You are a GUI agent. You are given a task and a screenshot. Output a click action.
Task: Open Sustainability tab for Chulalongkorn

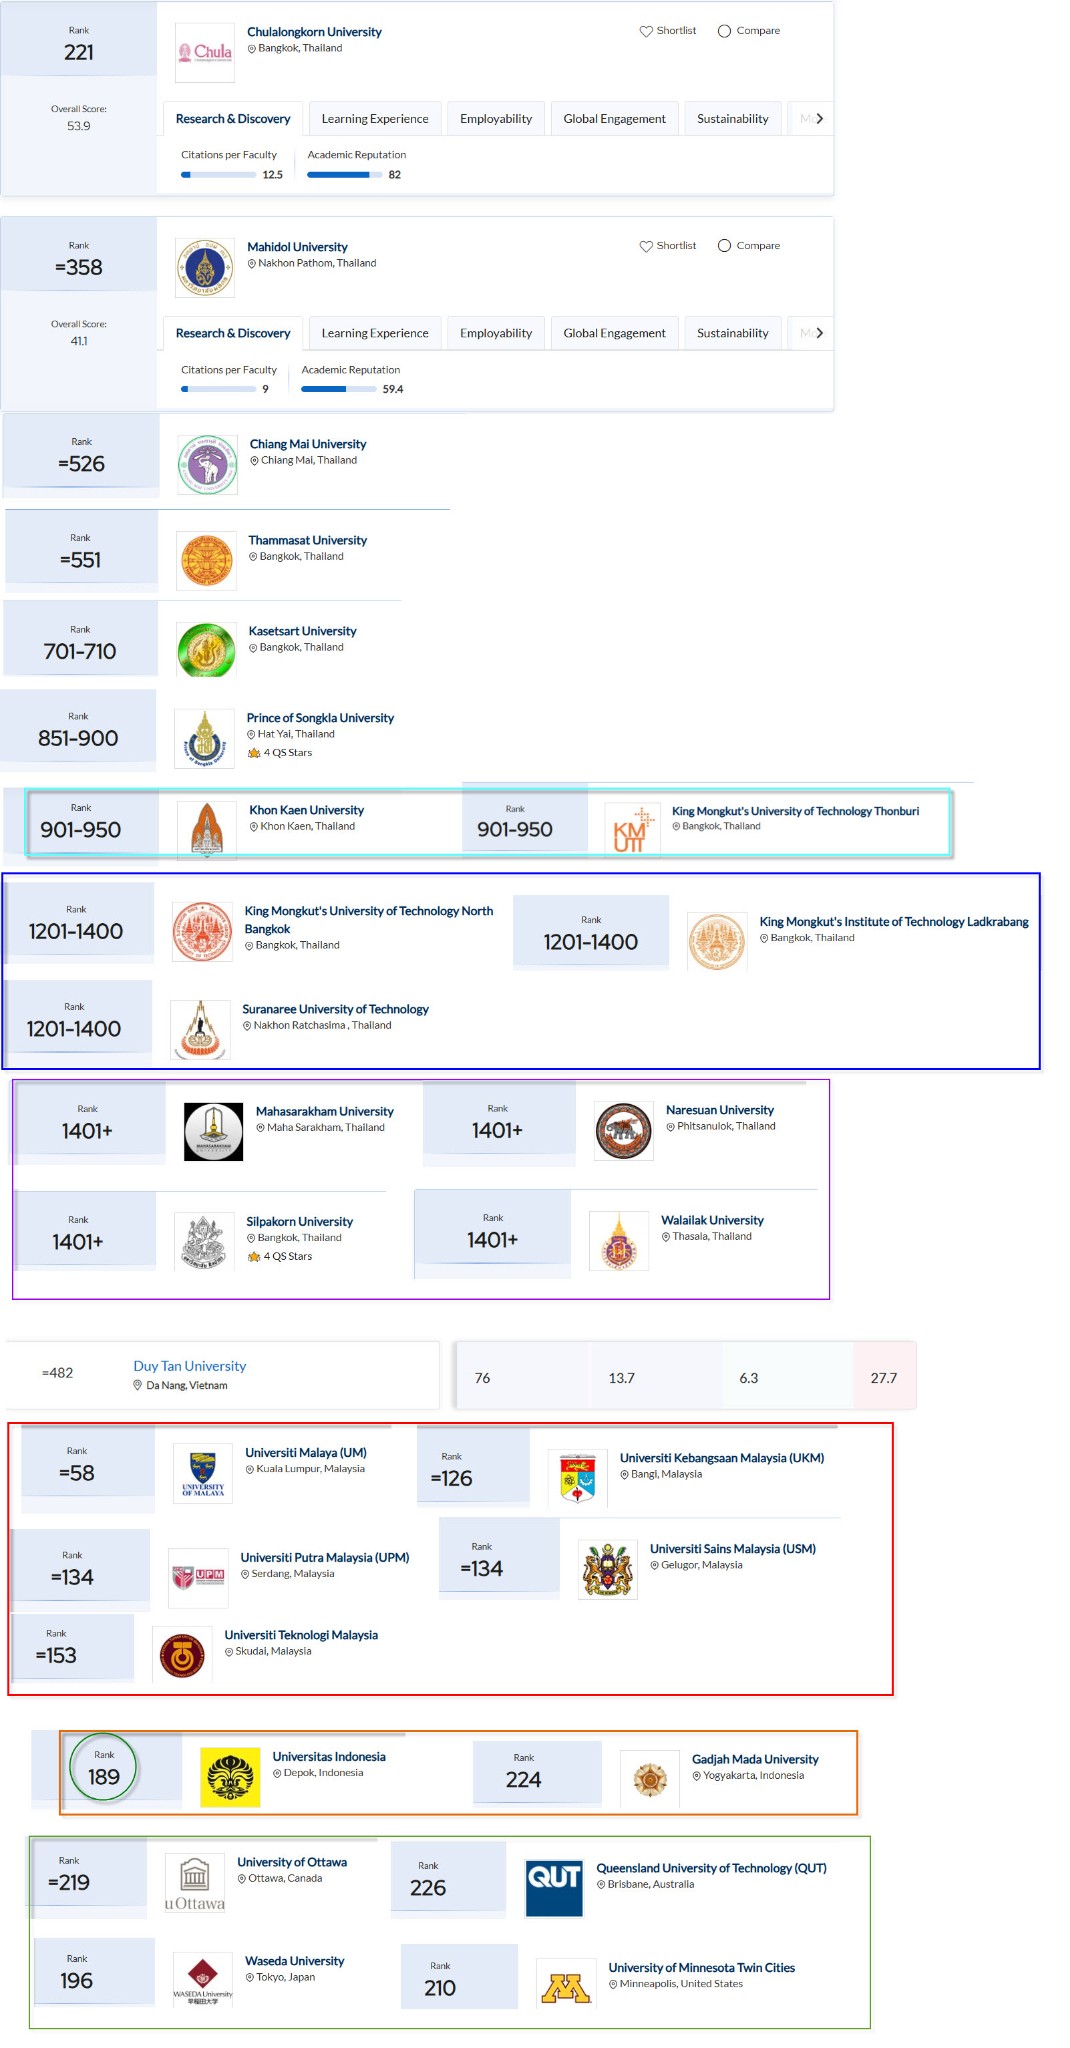[733, 118]
